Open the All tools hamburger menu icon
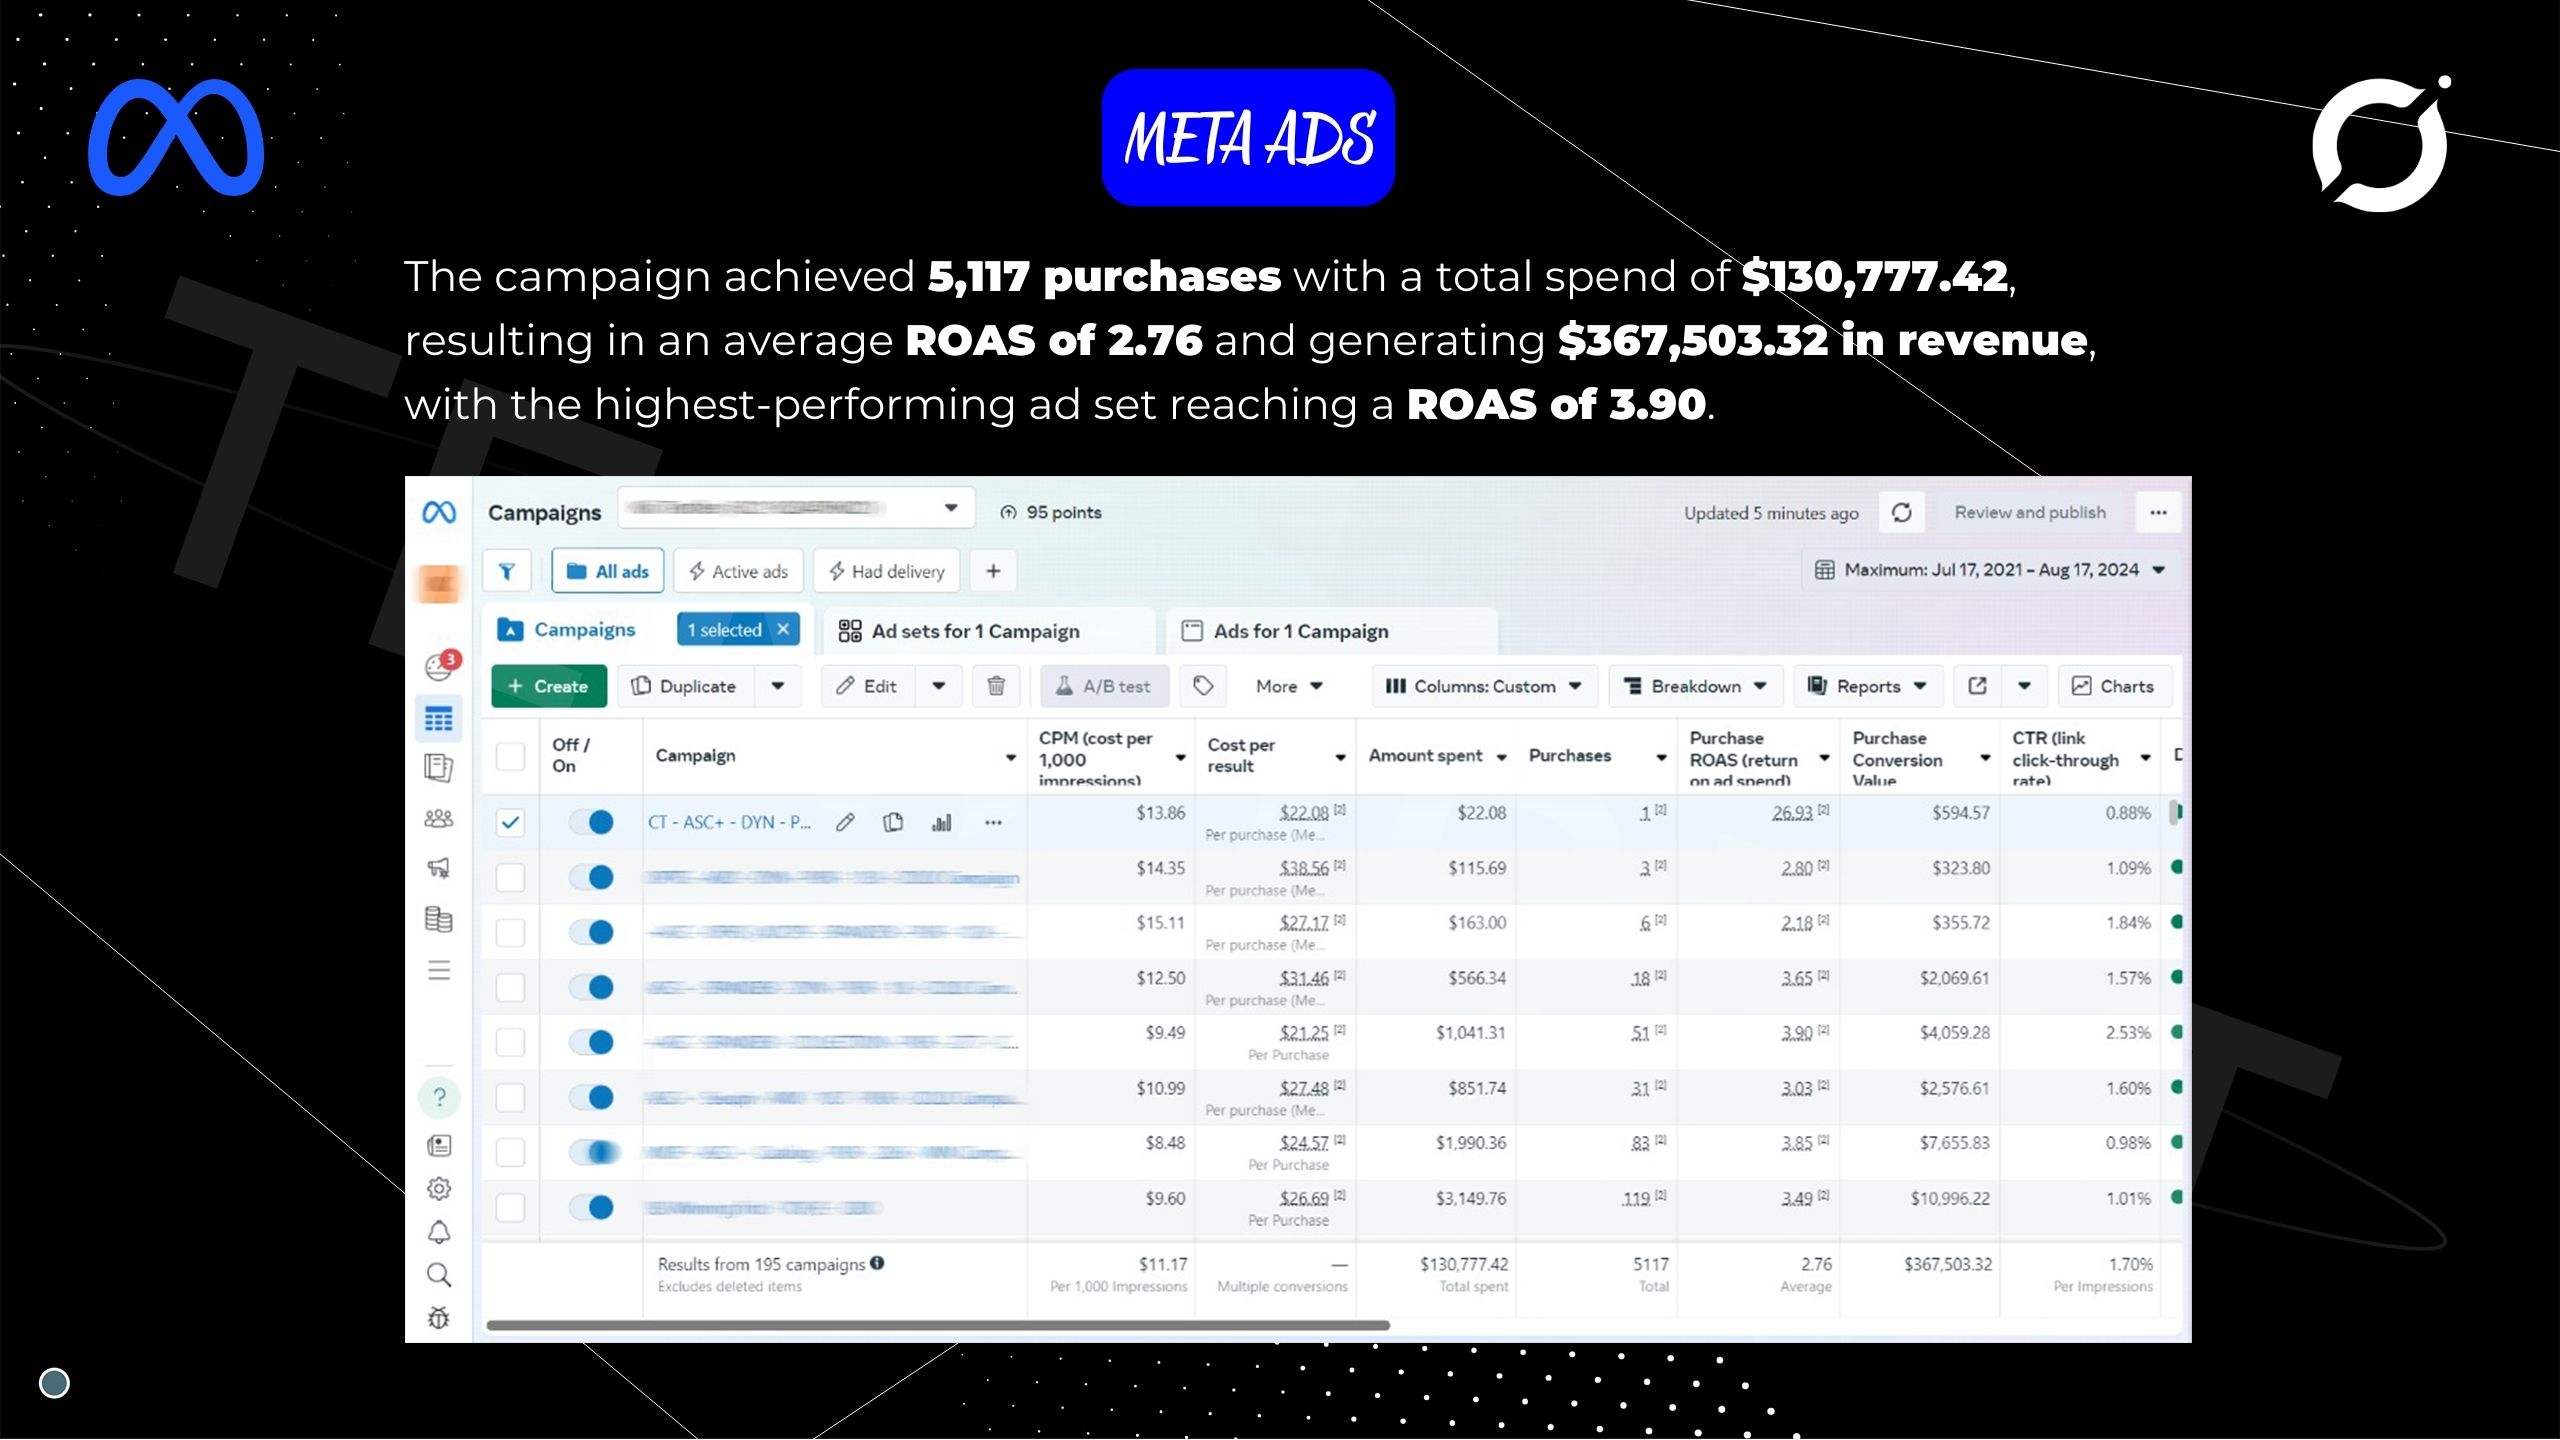Viewport: 2560px width, 1440px height. [439, 970]
